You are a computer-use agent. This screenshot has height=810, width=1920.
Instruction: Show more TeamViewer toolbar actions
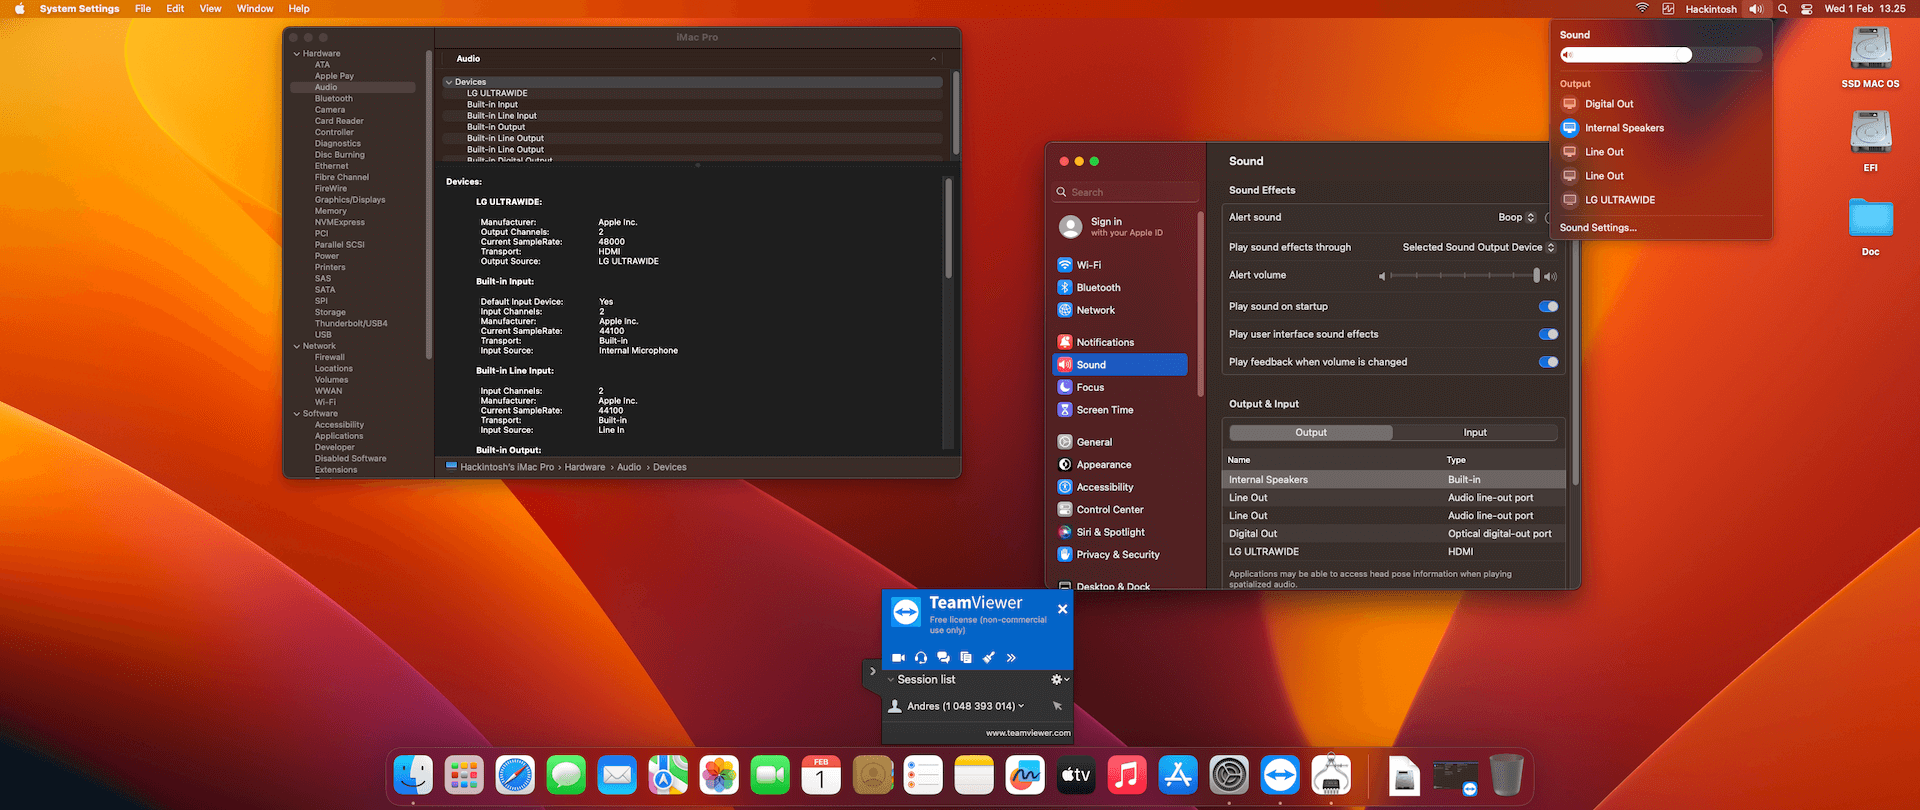pos(1011,657)
